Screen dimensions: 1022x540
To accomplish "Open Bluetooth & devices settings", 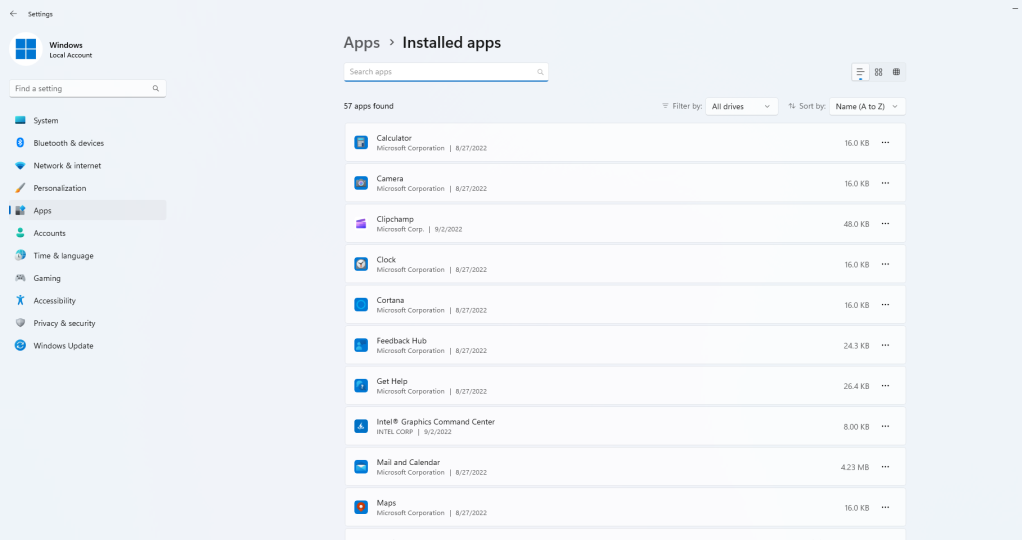I will pos(68,143).
